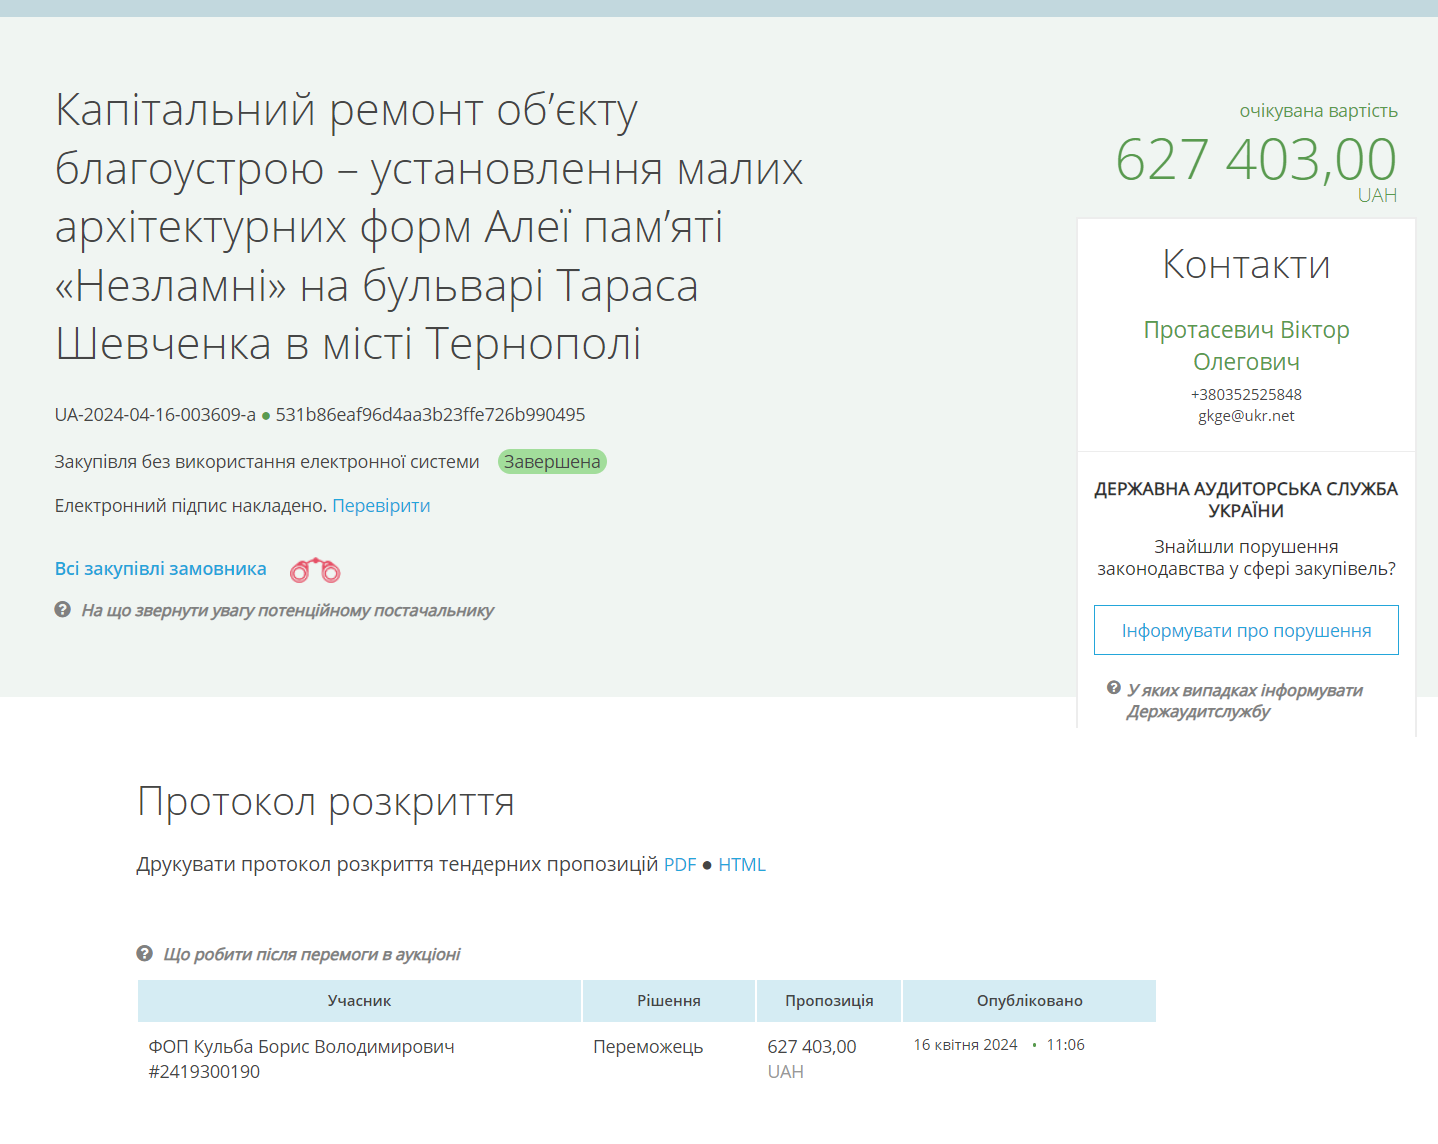Image resolution: width=1438 pixels, height=1144 pixels.
Task: Open the Перевірити signature verification link
Action: [381, 506]
